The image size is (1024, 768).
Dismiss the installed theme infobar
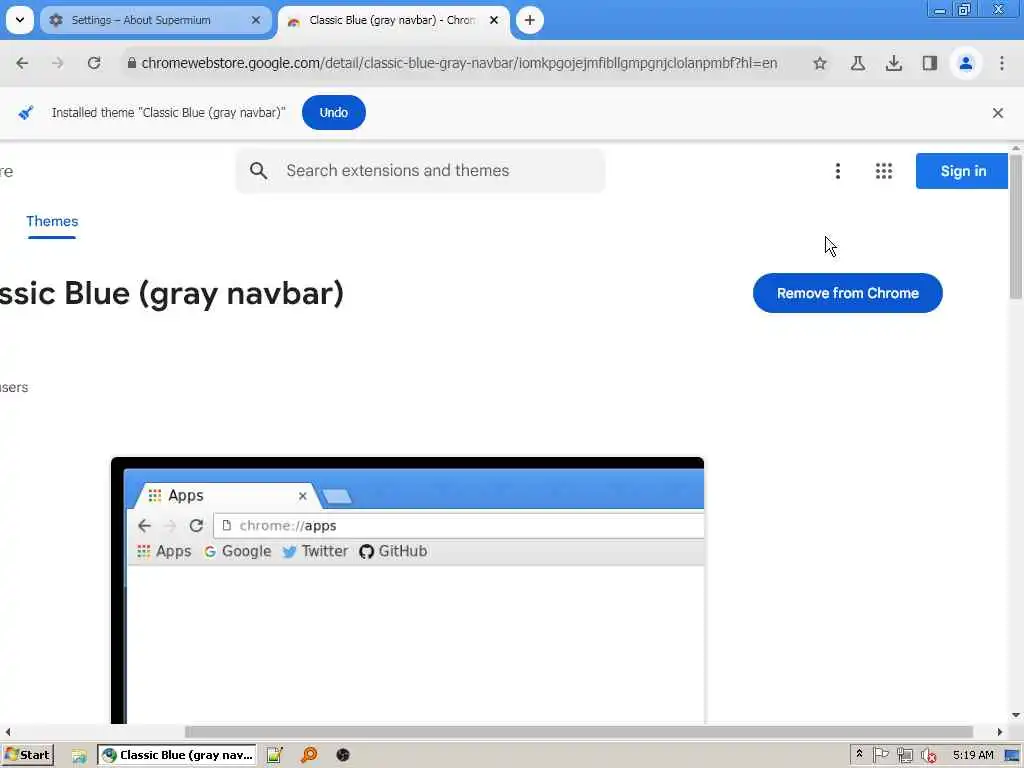pyautogui.click(x=997, y=113)
